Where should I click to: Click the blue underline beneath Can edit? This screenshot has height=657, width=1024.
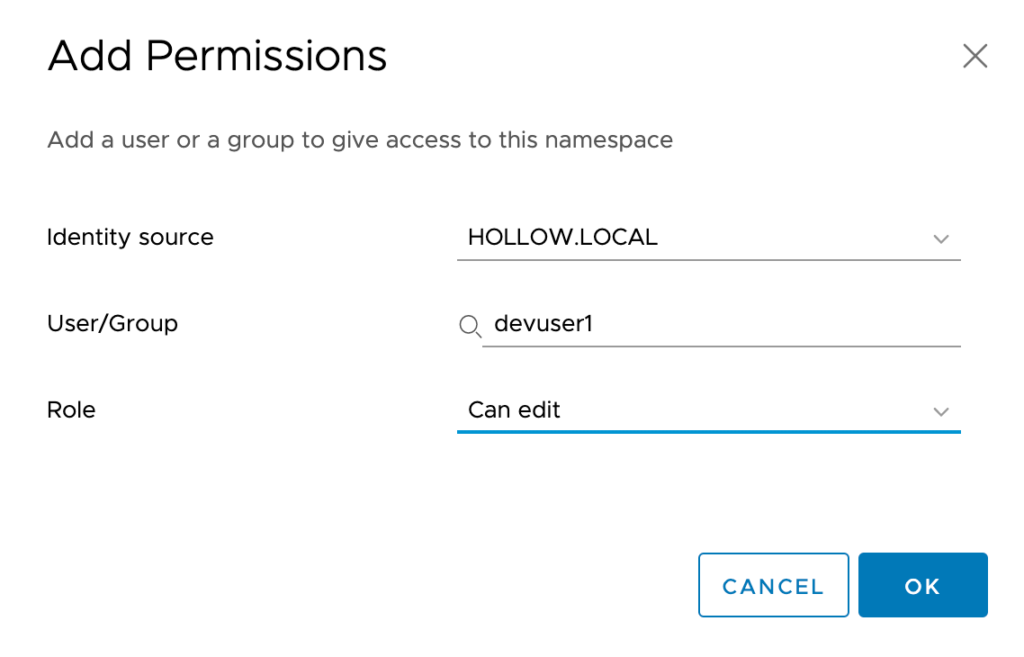[708, 432]
